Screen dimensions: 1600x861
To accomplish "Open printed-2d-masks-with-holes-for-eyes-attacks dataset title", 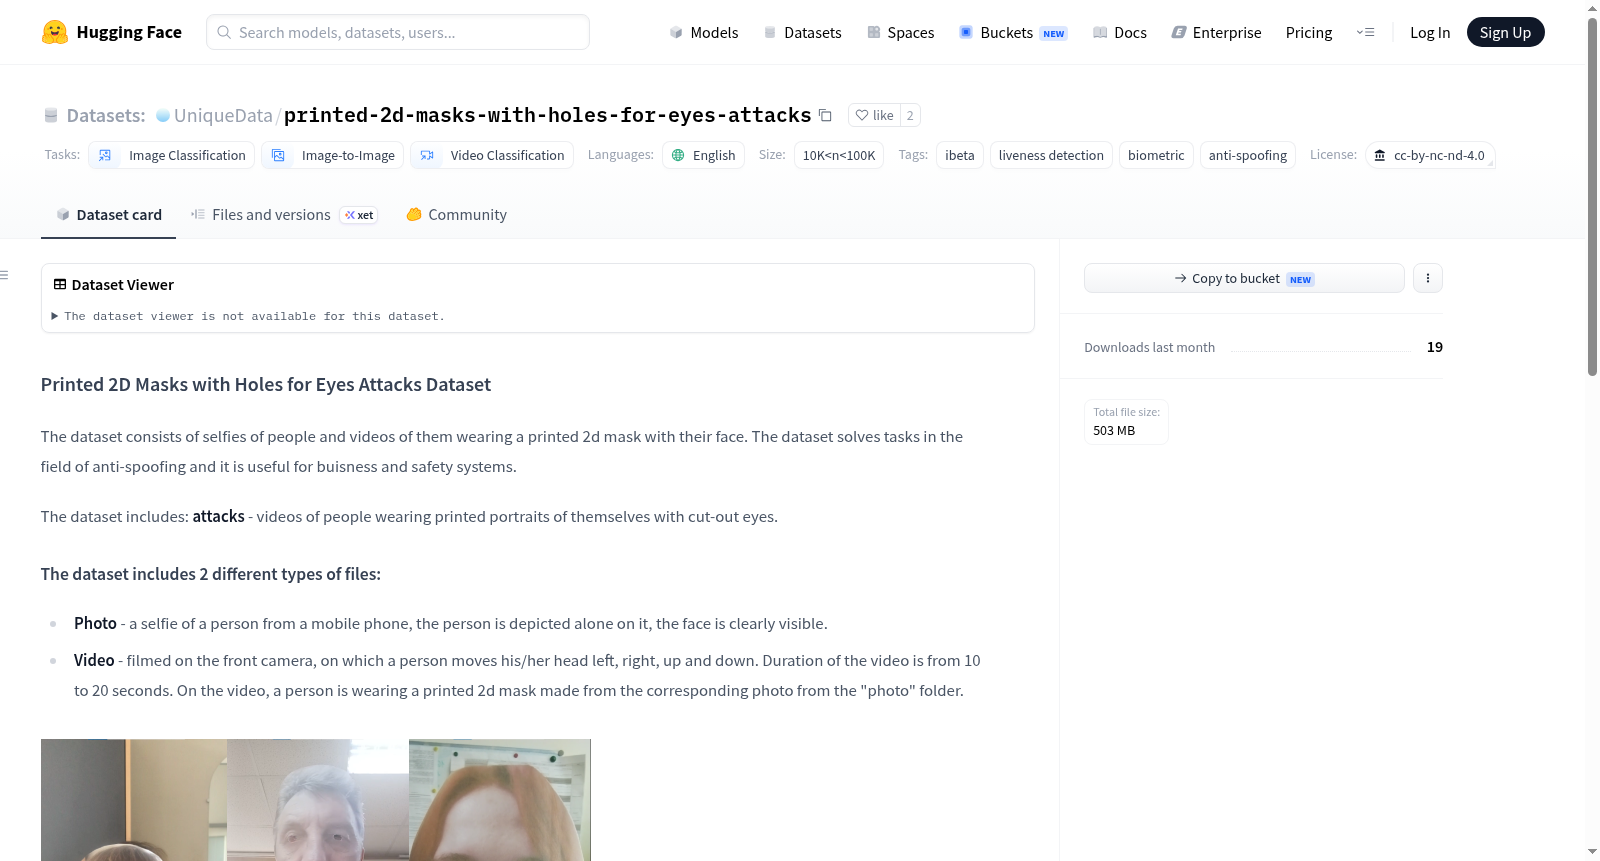I will click(x=547, y=115).
